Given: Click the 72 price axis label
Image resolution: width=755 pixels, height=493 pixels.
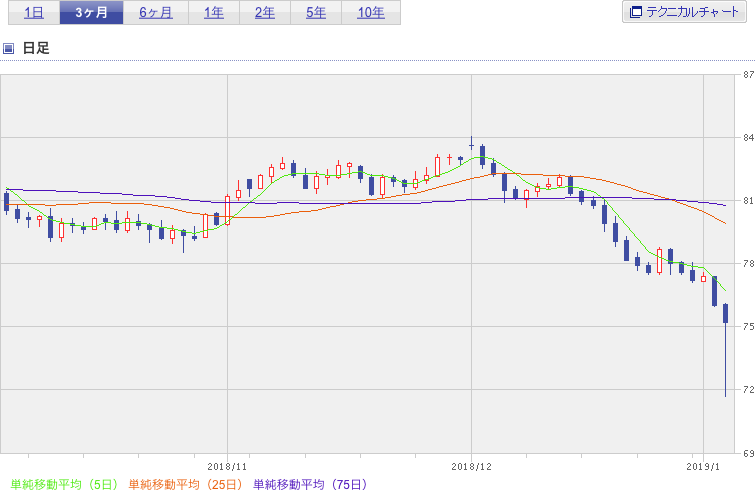Looking at the screenshot, I should 748,389.
